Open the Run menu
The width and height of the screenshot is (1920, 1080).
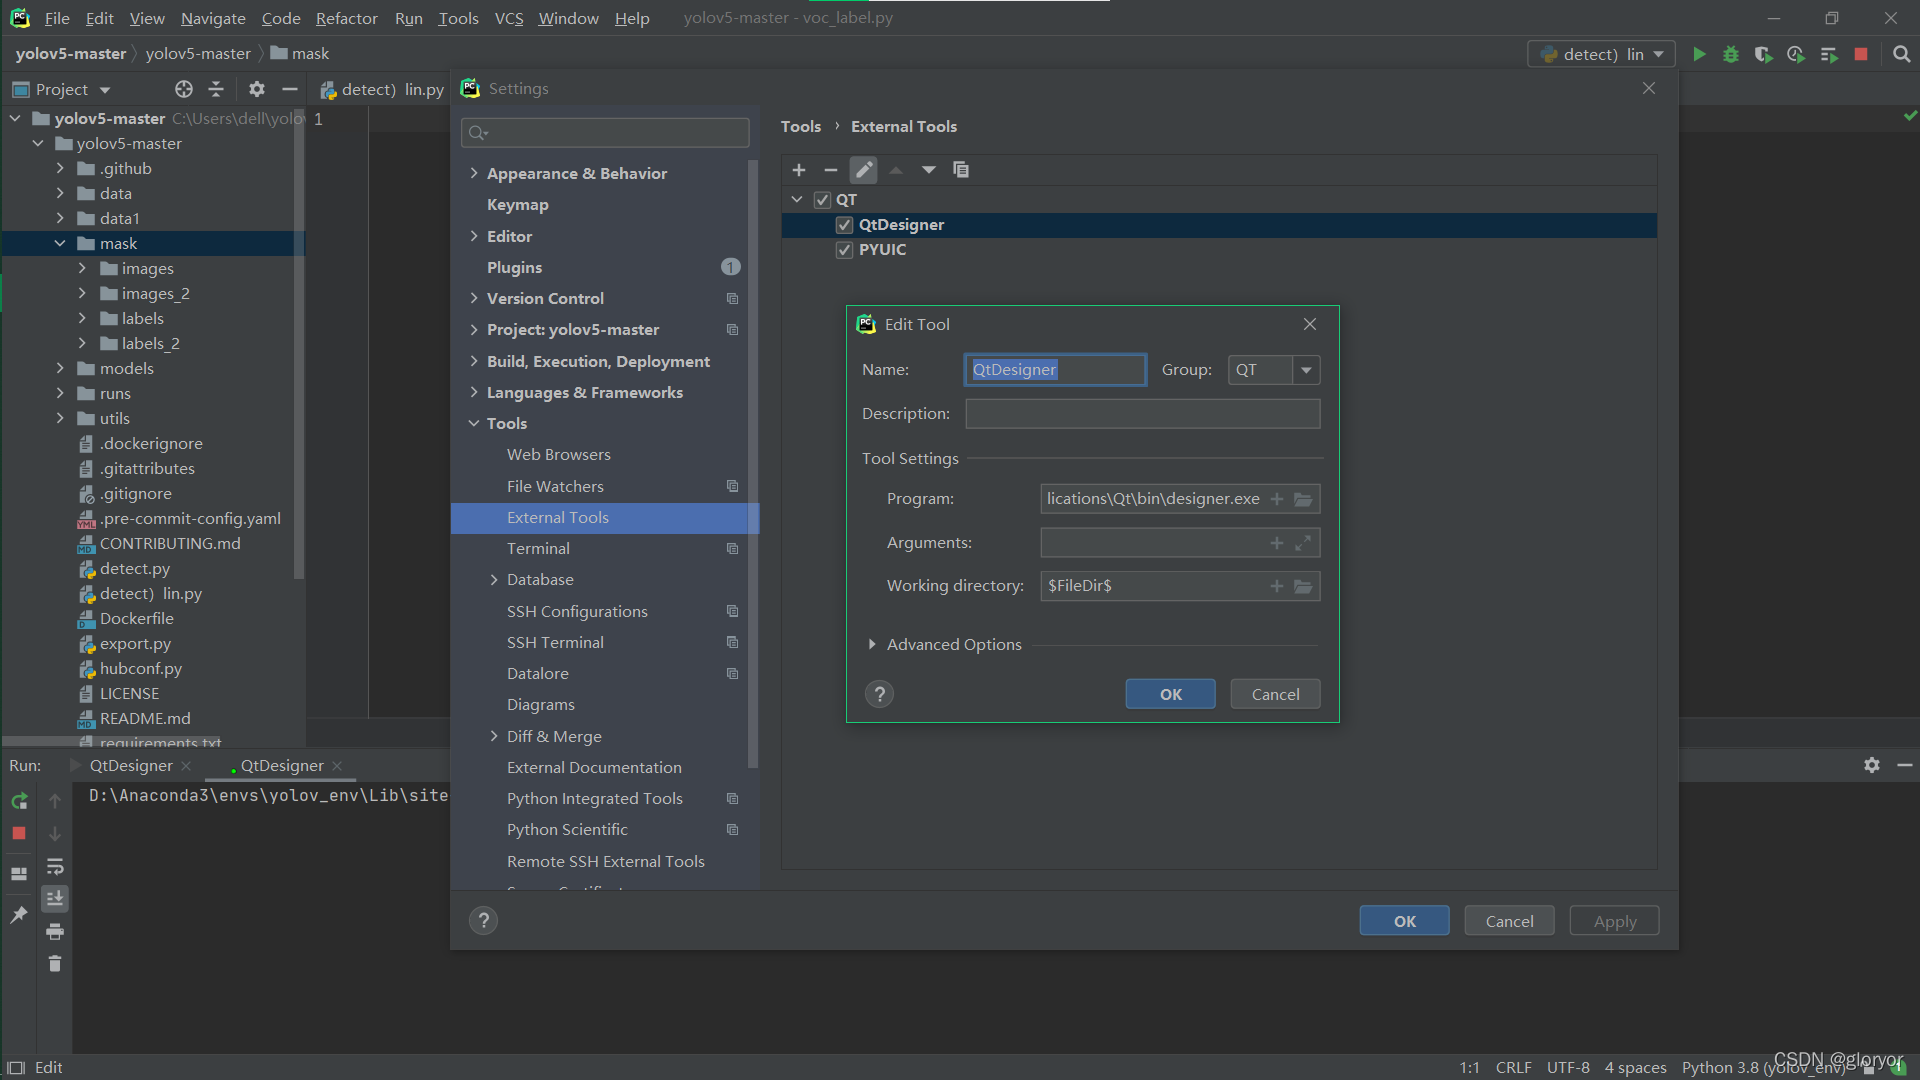pos(408,18)
